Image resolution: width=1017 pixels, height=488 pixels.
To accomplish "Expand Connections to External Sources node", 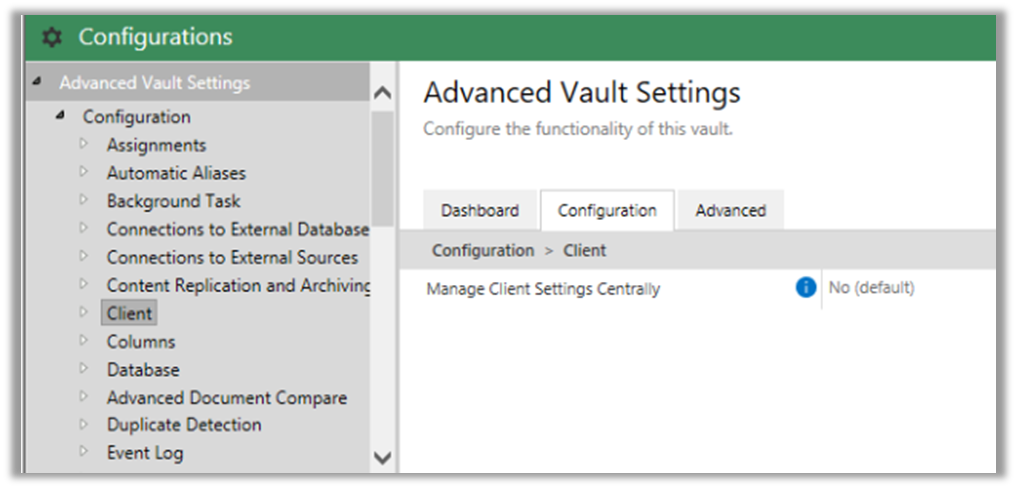I will 83,256.
